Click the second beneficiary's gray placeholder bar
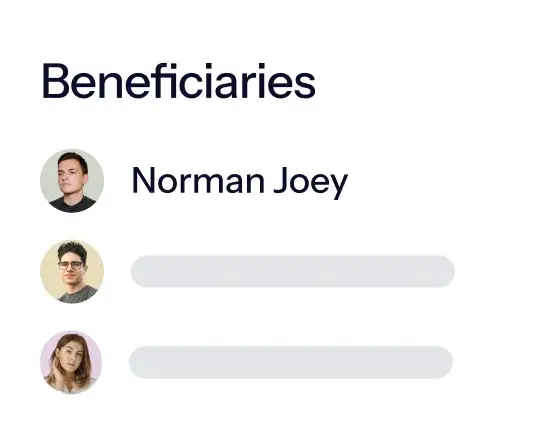552x440 pixels. click(293, 271)
